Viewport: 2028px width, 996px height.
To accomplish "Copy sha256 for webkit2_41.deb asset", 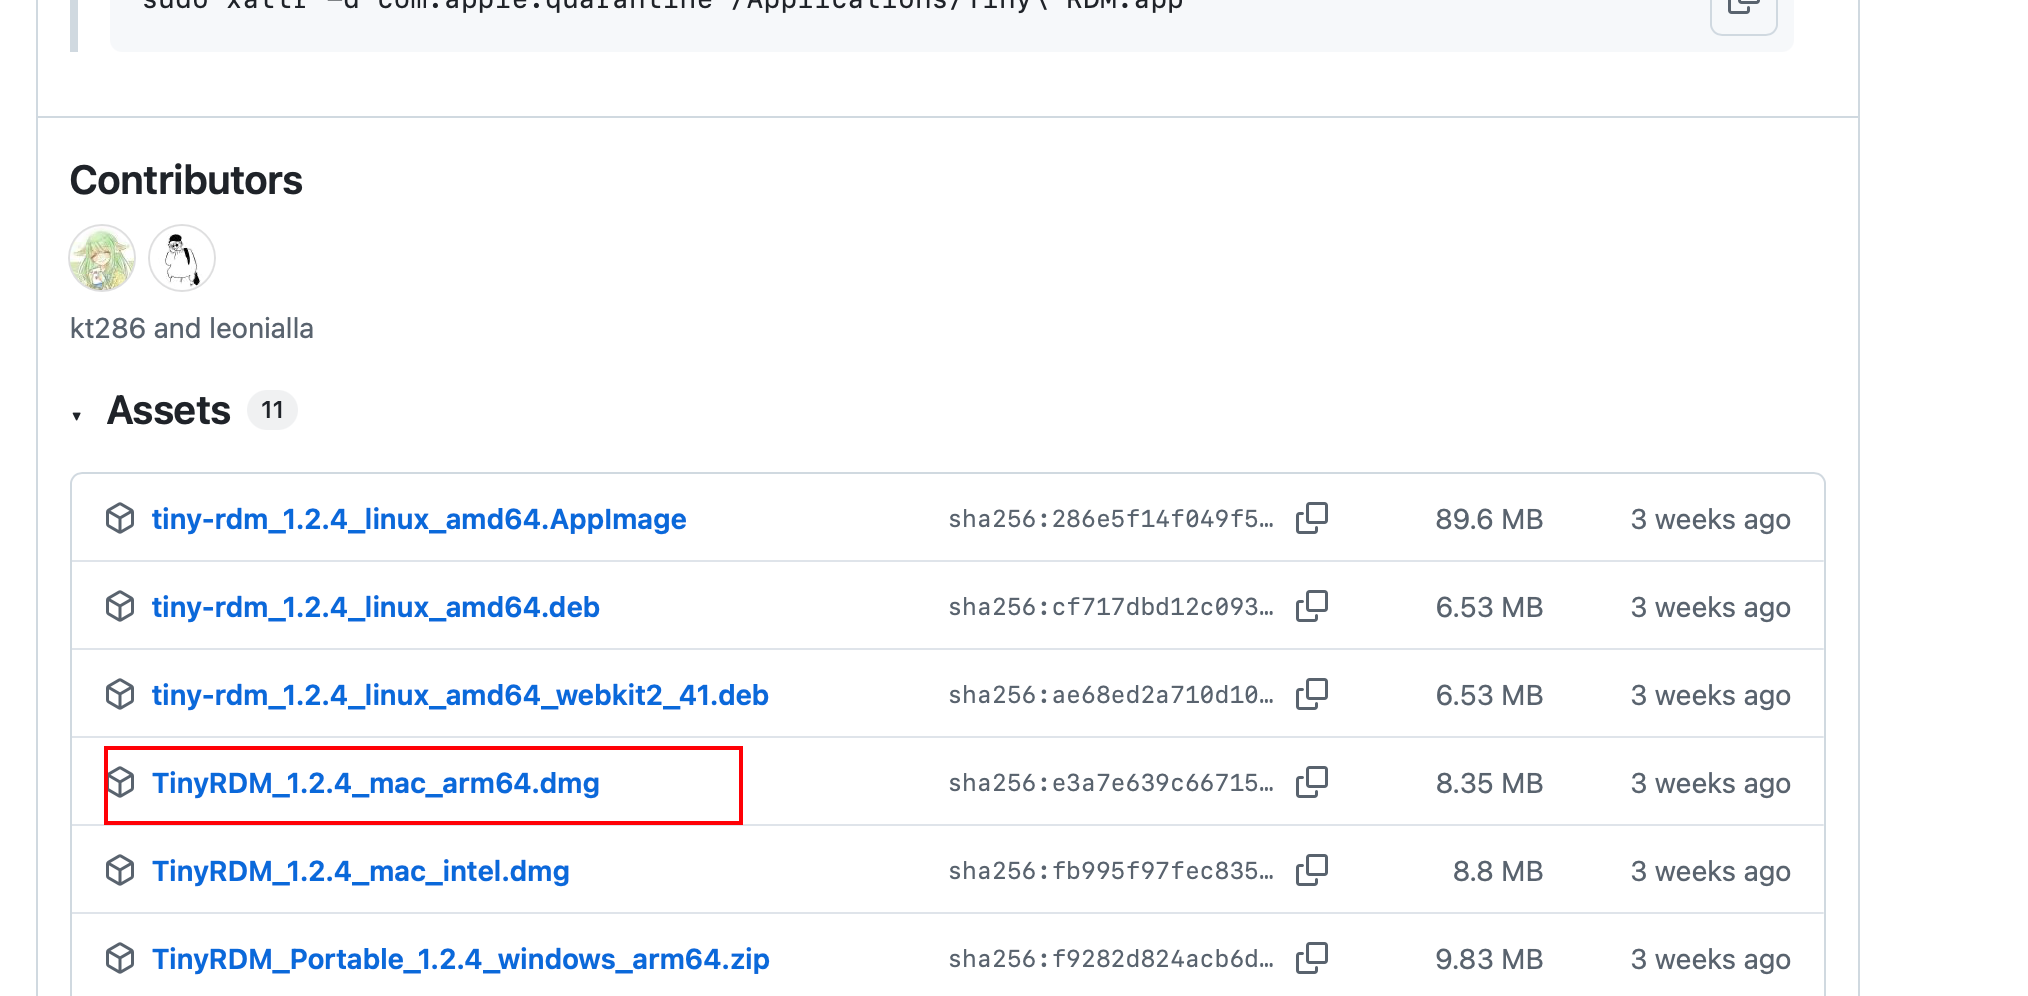I will coord(1312,694).
